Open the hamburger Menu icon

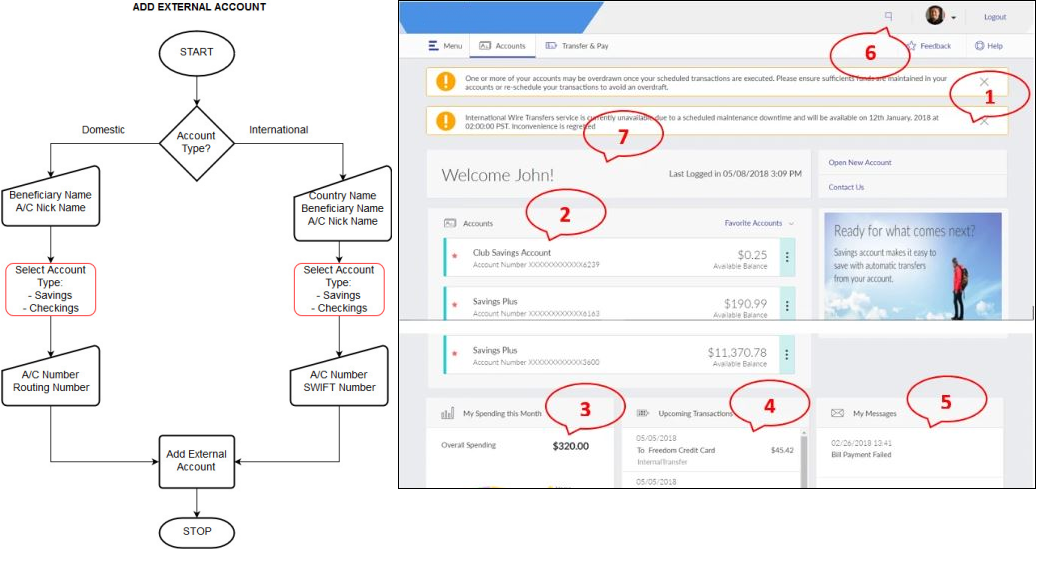pos(433,46)
